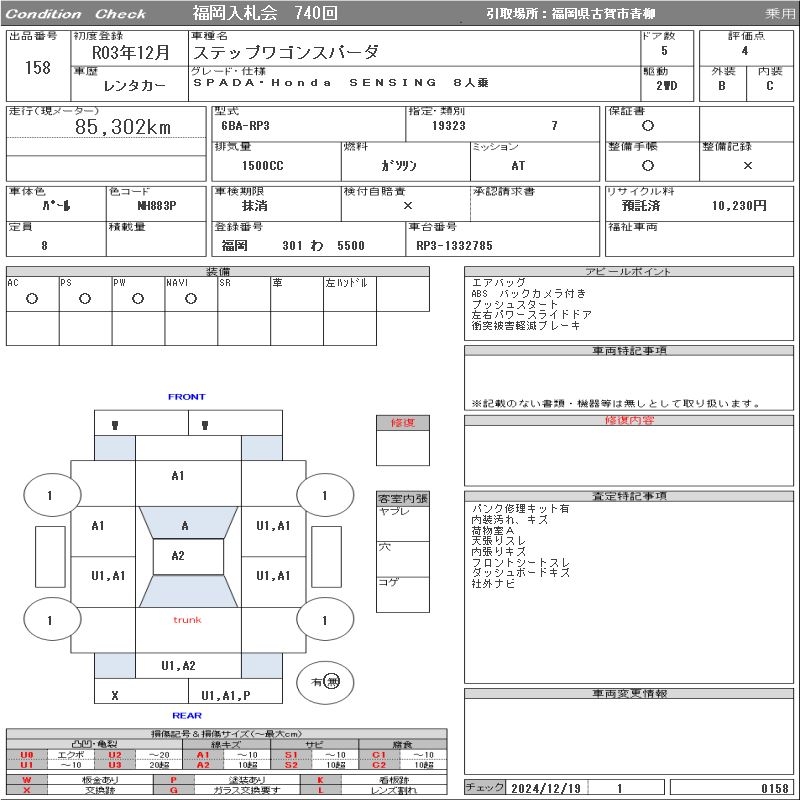Click appeal point エアバッグ
This screenshot has height=800, width=800.
coord(498,282)
